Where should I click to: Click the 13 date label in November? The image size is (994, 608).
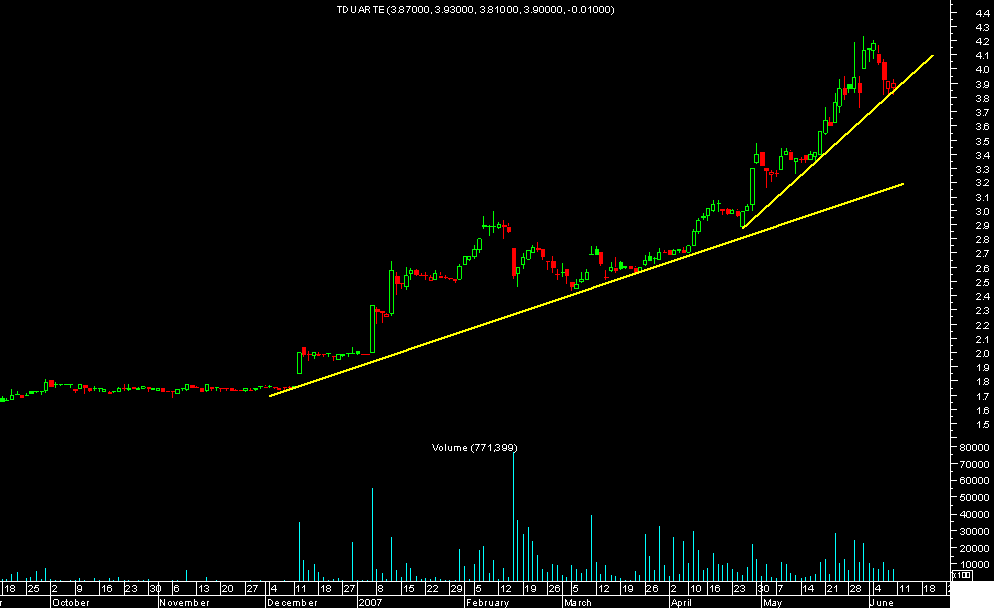(x=203, y=589)
